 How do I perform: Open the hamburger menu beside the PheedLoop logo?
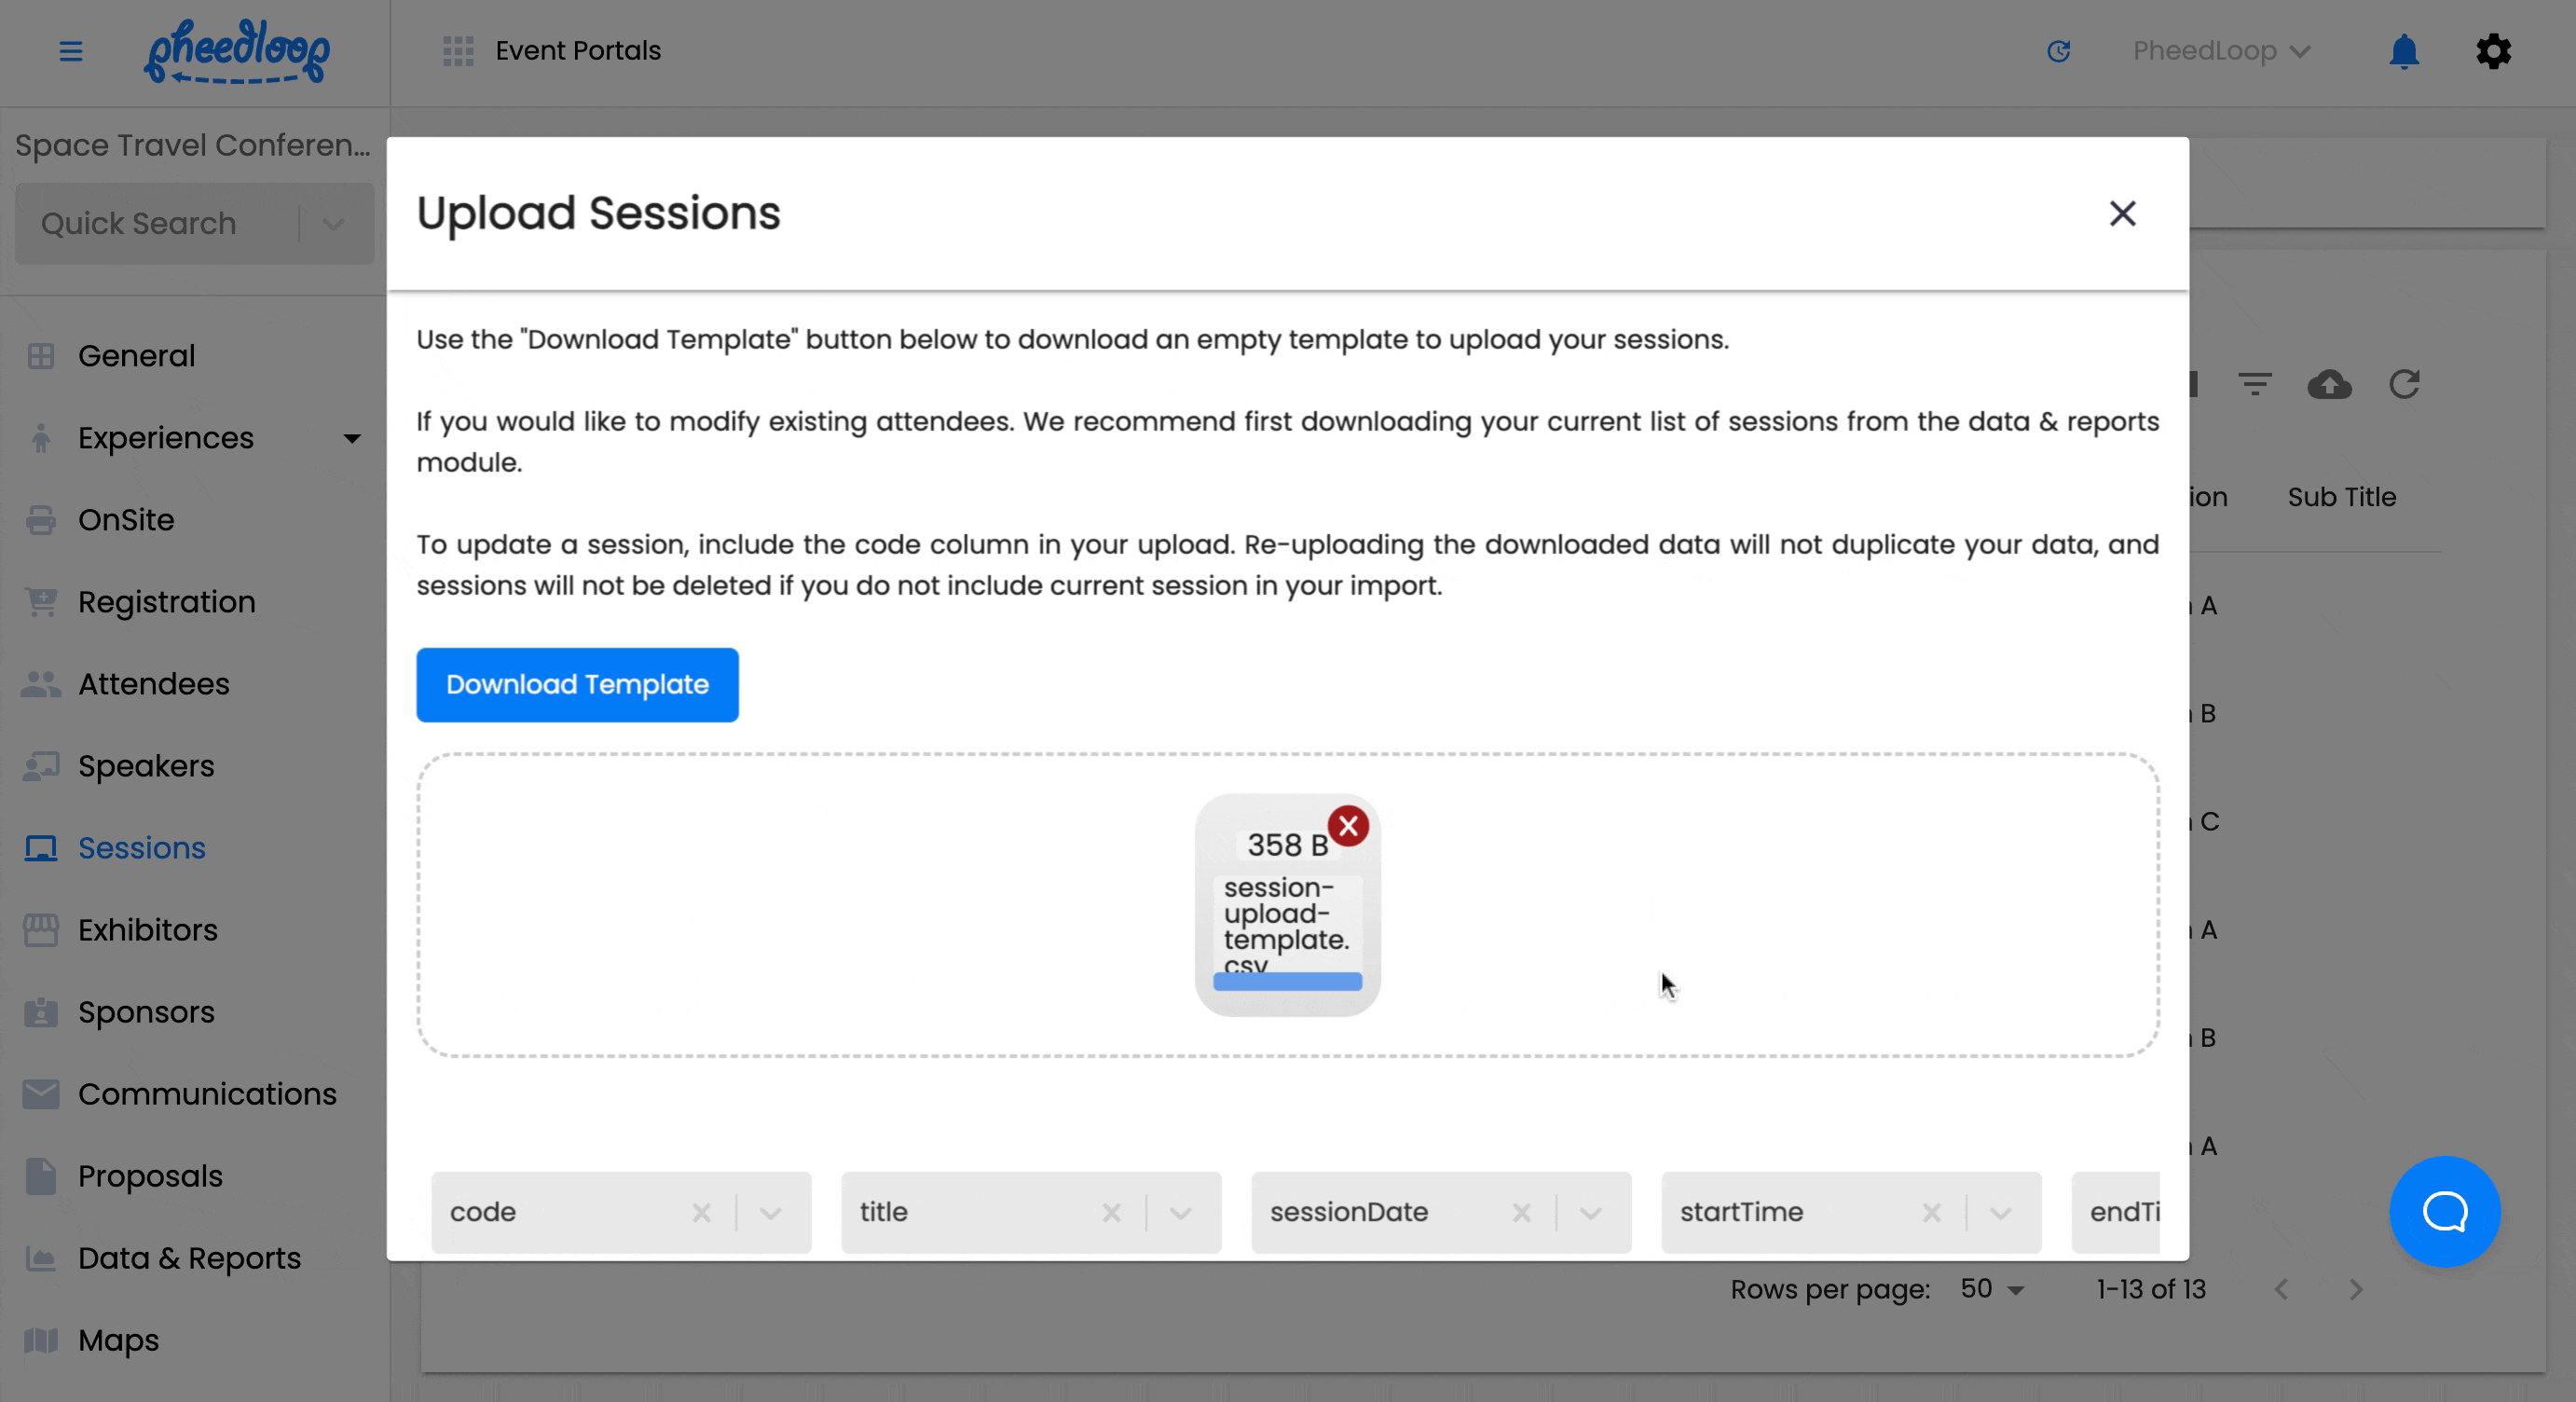pos(71,51)
